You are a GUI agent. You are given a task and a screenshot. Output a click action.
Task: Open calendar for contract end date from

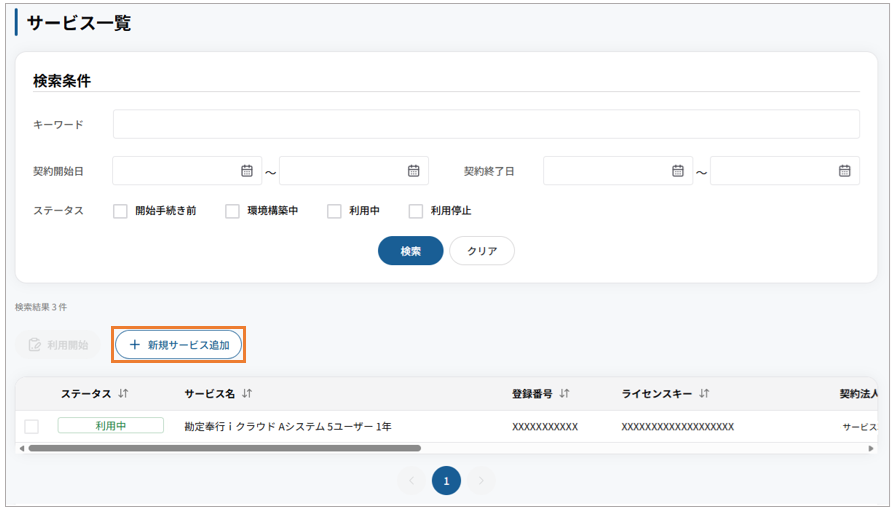(678, 171)
